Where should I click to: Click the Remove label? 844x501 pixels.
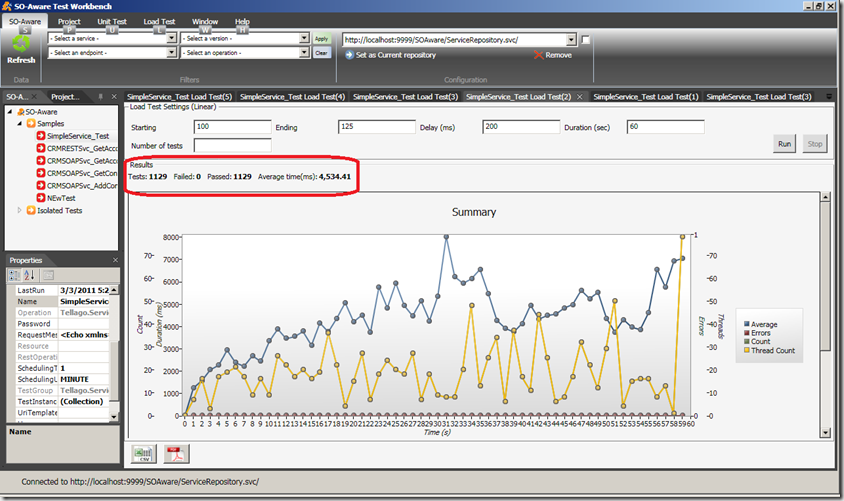558,55
